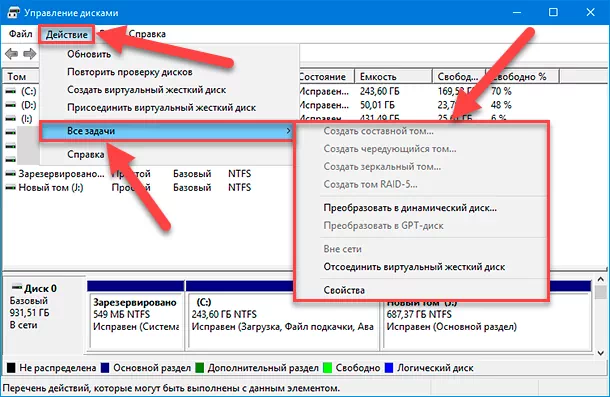Click Создать виртуальный жесткий диск
The width and height of the screenshot is (610, 397).
click(x=146, y=90)
